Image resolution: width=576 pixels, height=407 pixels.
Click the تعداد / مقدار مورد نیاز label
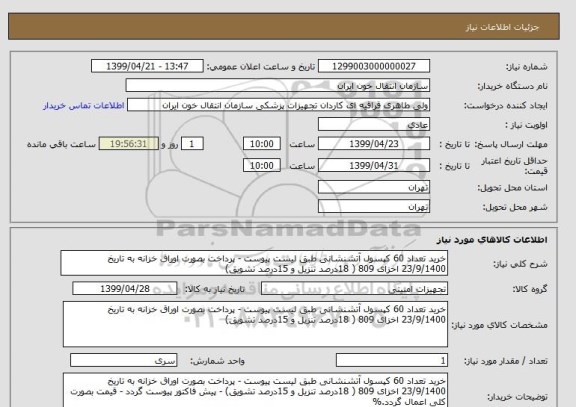click(x=505, y=361)
